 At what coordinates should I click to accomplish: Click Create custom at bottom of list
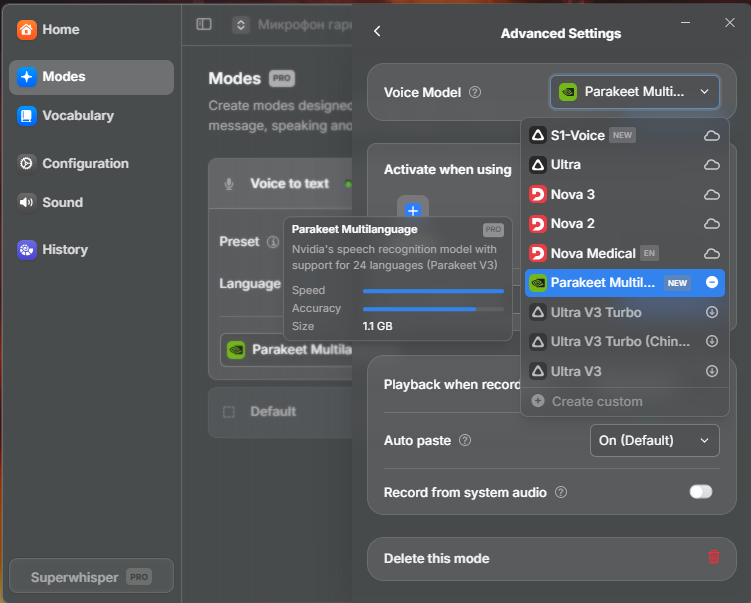coord(596,401)
